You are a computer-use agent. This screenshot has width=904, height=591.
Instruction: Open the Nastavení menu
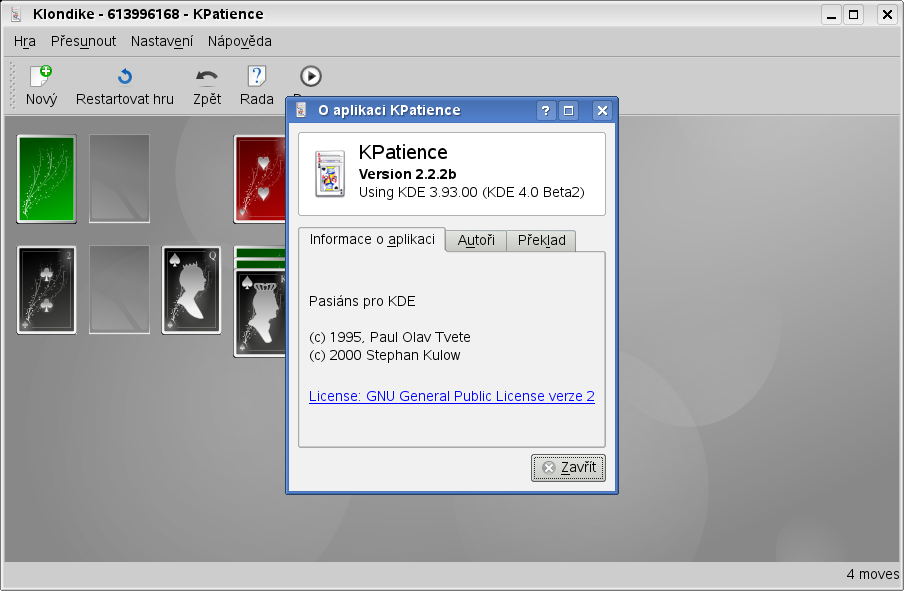click(162, 42)
